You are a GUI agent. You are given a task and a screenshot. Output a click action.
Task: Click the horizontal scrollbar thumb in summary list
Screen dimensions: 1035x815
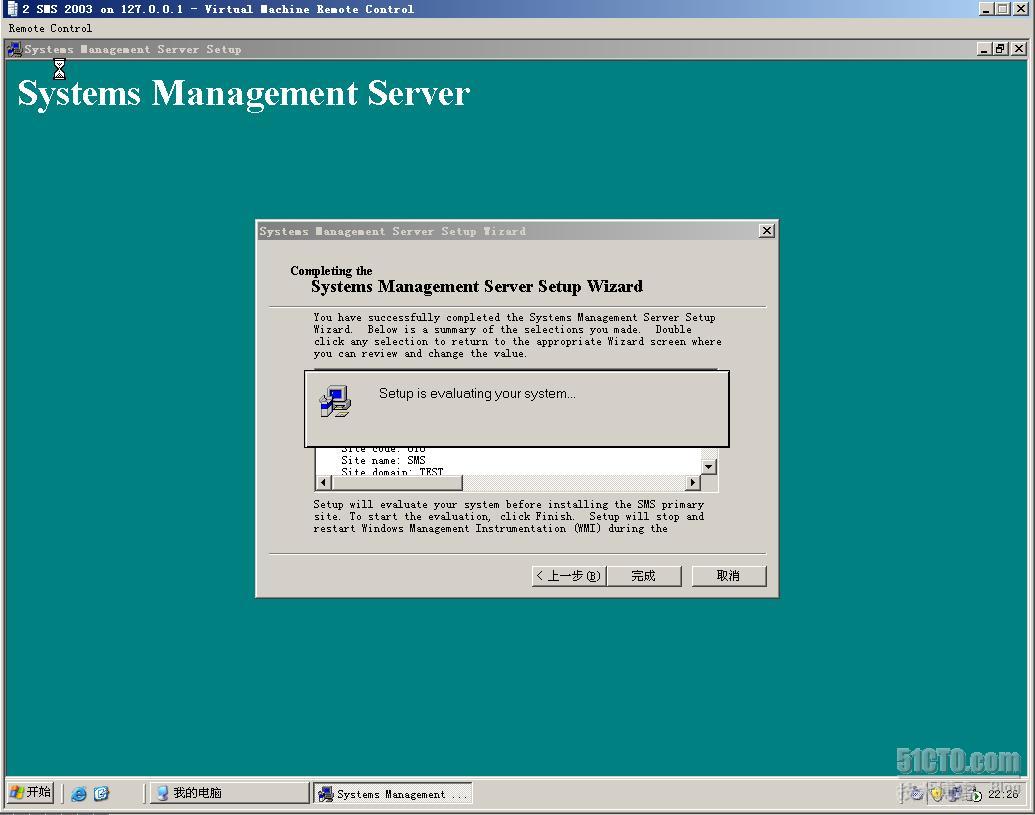[x=396, y=482]
